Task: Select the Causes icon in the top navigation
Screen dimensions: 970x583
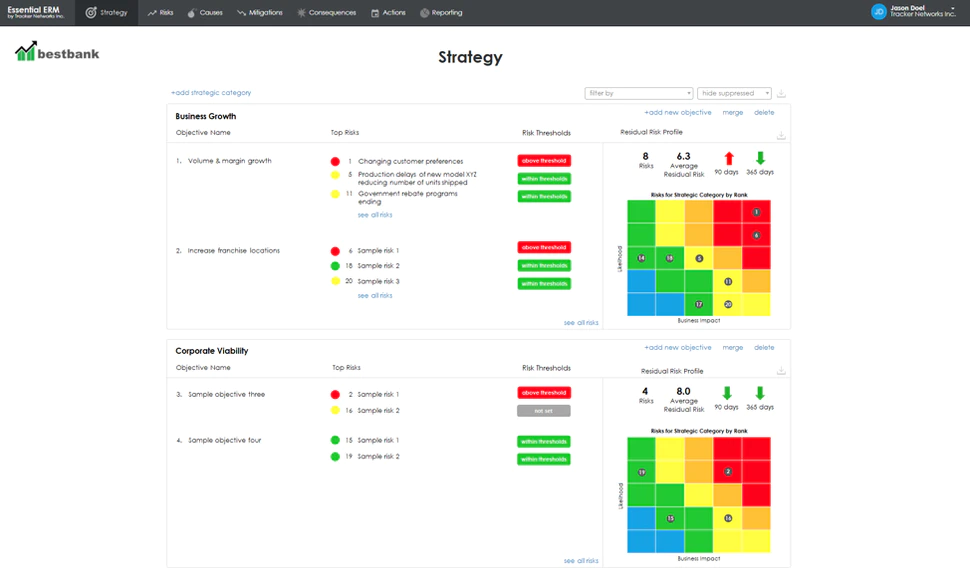Action: click(206, 13)
